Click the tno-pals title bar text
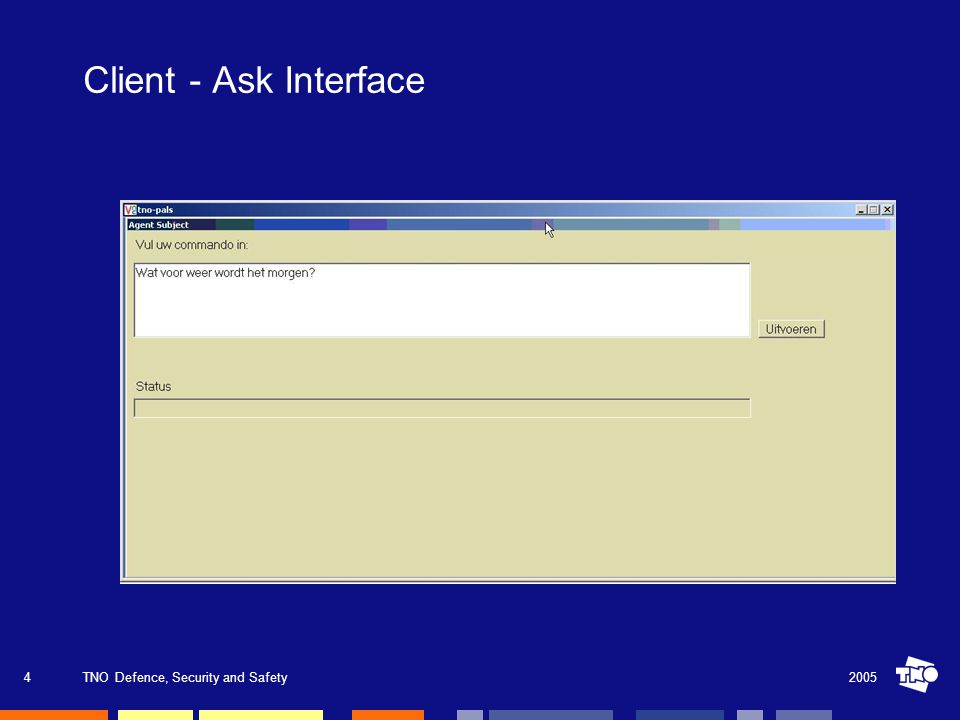The width and height of the screenshot is (960, 720). tap(156, 209)
